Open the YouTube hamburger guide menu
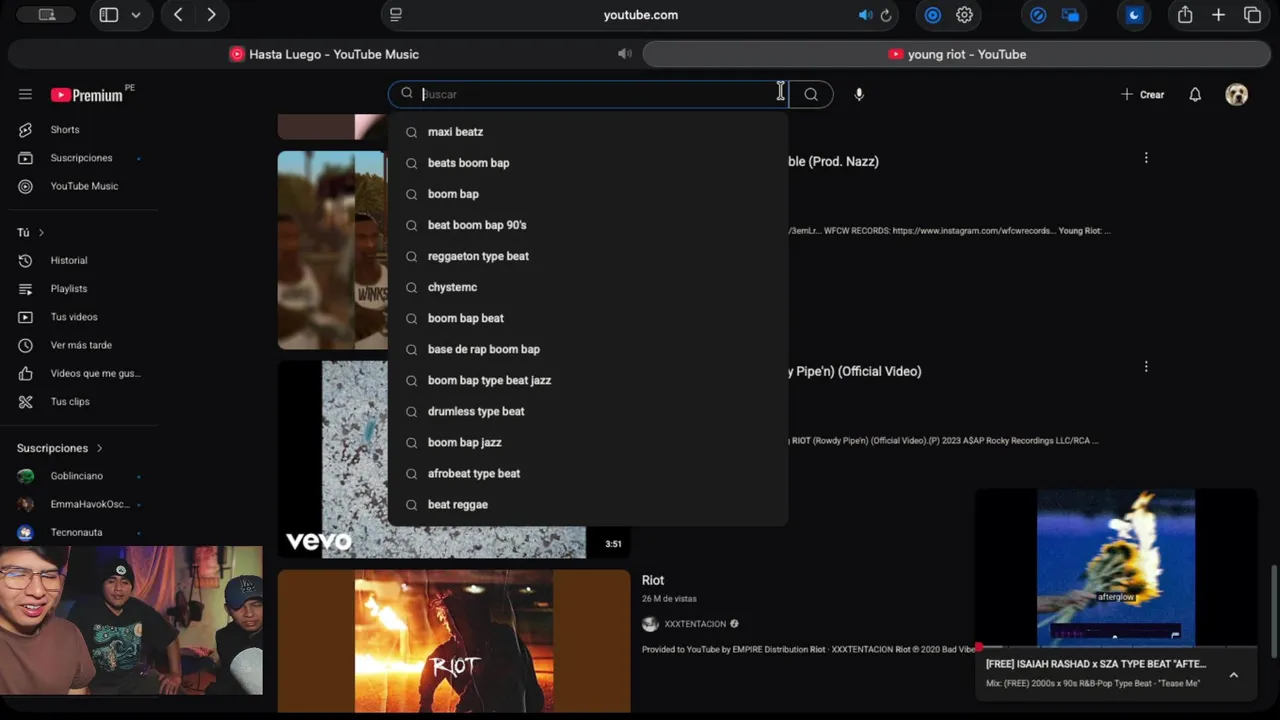The width and height of the screenshot is (1280, 720). tap(25, 94)
